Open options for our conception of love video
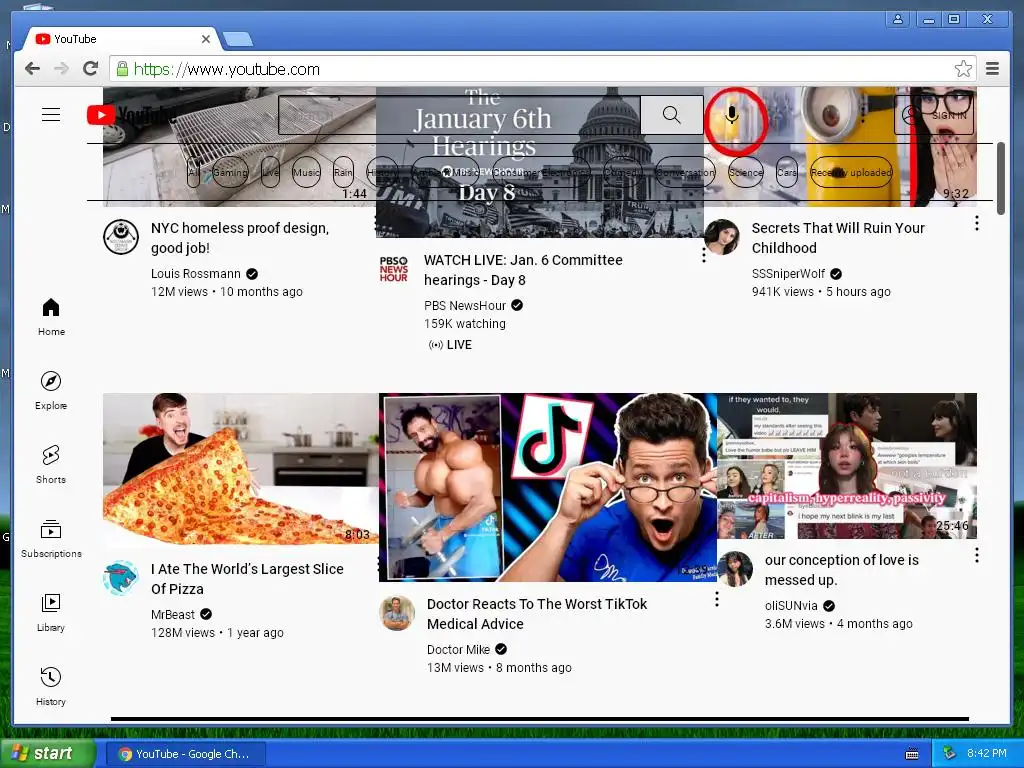The height and width of the screenshot is (768, 1024). click(976, 555)
